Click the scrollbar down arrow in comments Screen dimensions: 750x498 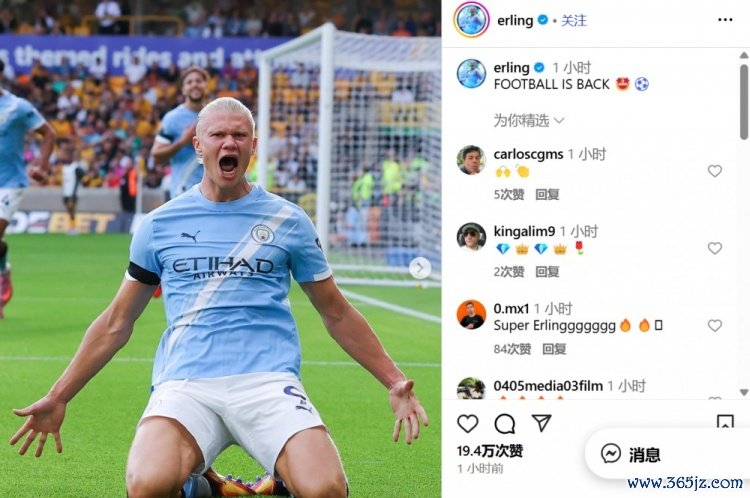pos(744,392)
